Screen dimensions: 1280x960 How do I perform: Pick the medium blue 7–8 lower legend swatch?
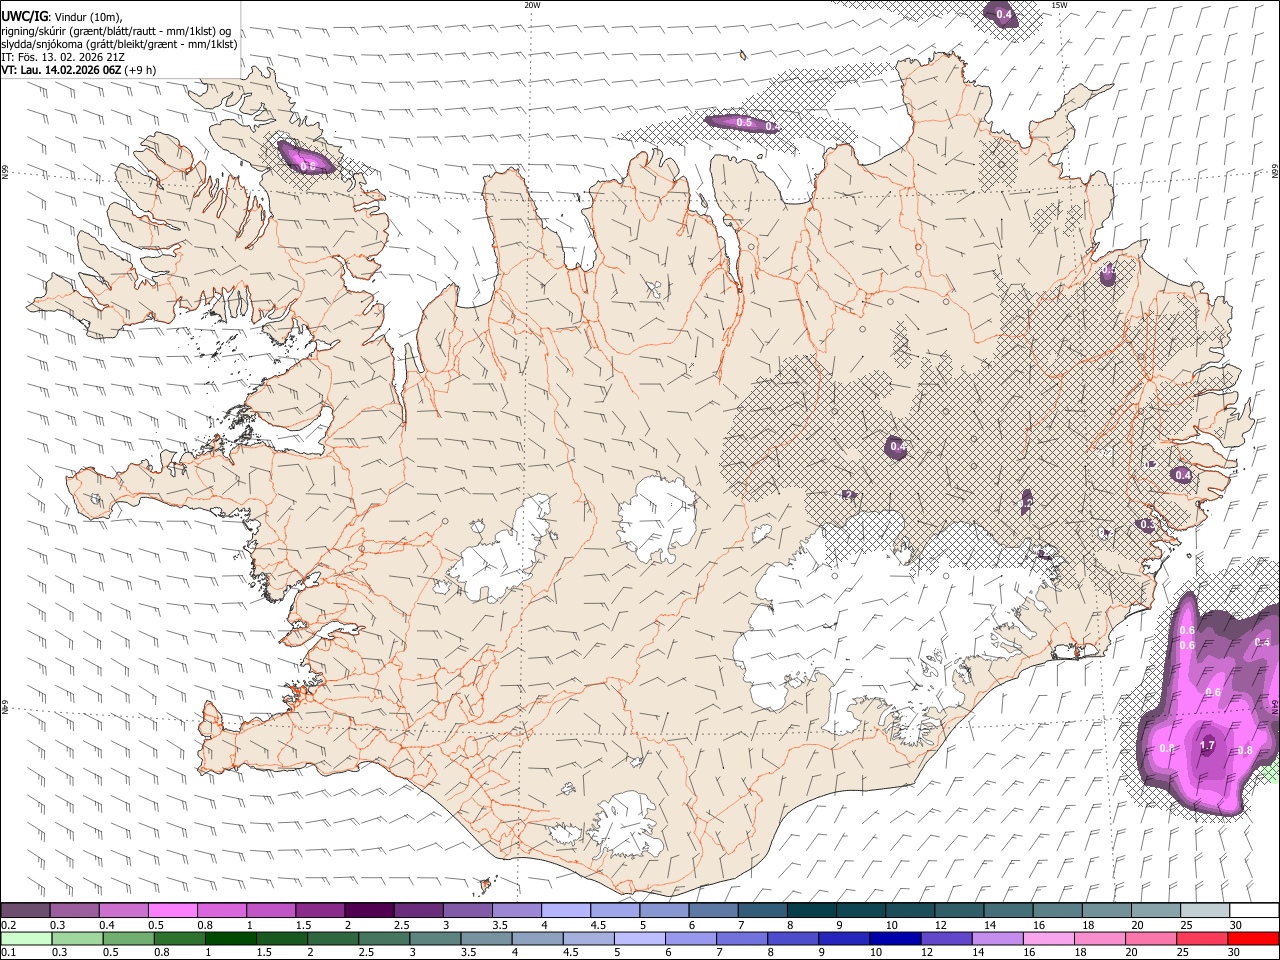click(x=741, y=938)
